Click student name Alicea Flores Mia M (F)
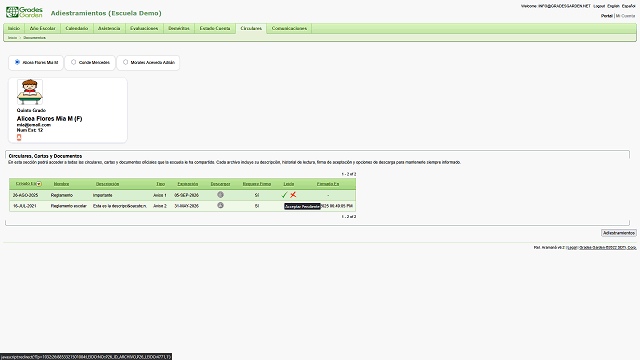Viewport: 640px width, 360px height. pyautogui.click(x=49, y=119)
